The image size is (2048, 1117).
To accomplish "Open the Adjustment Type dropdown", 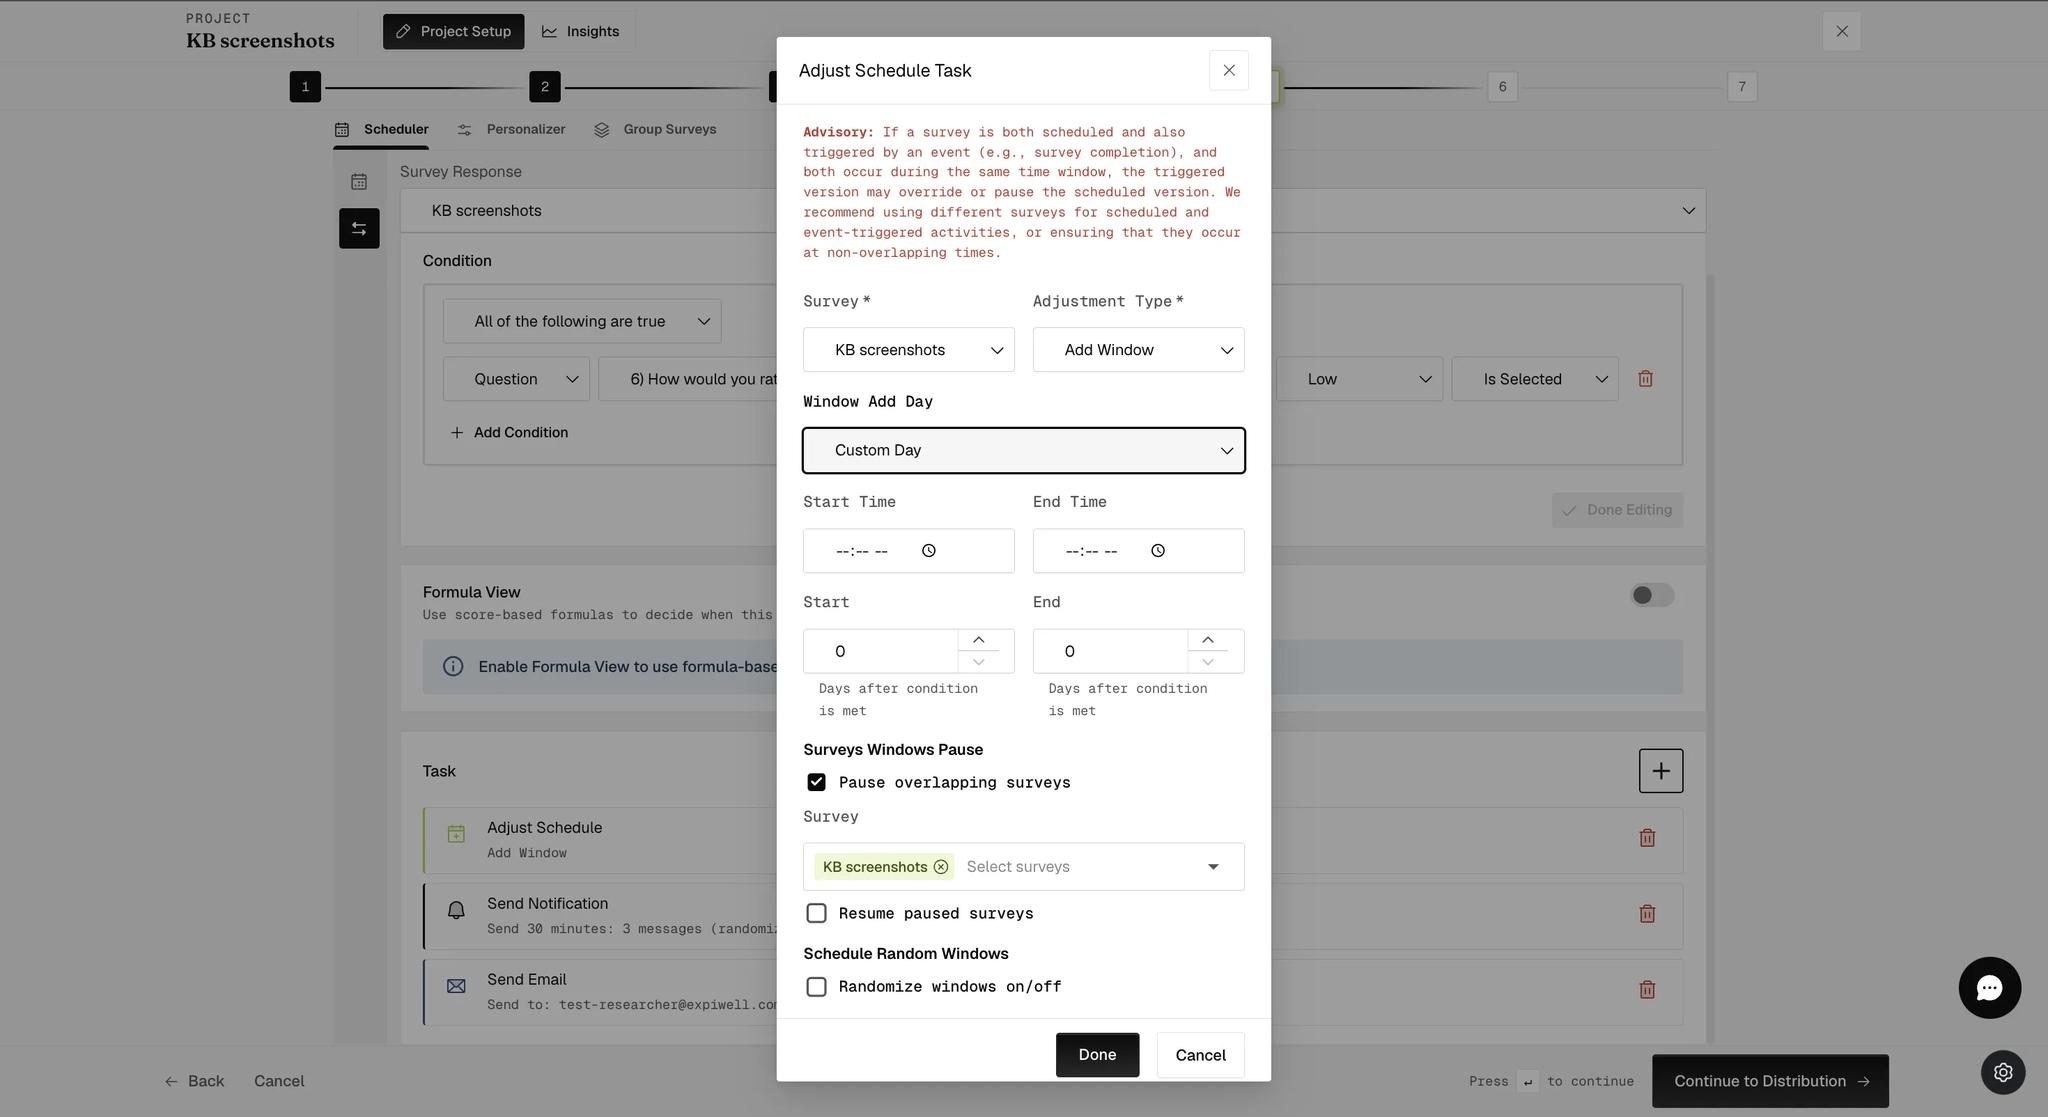I will pos(1138,350).
